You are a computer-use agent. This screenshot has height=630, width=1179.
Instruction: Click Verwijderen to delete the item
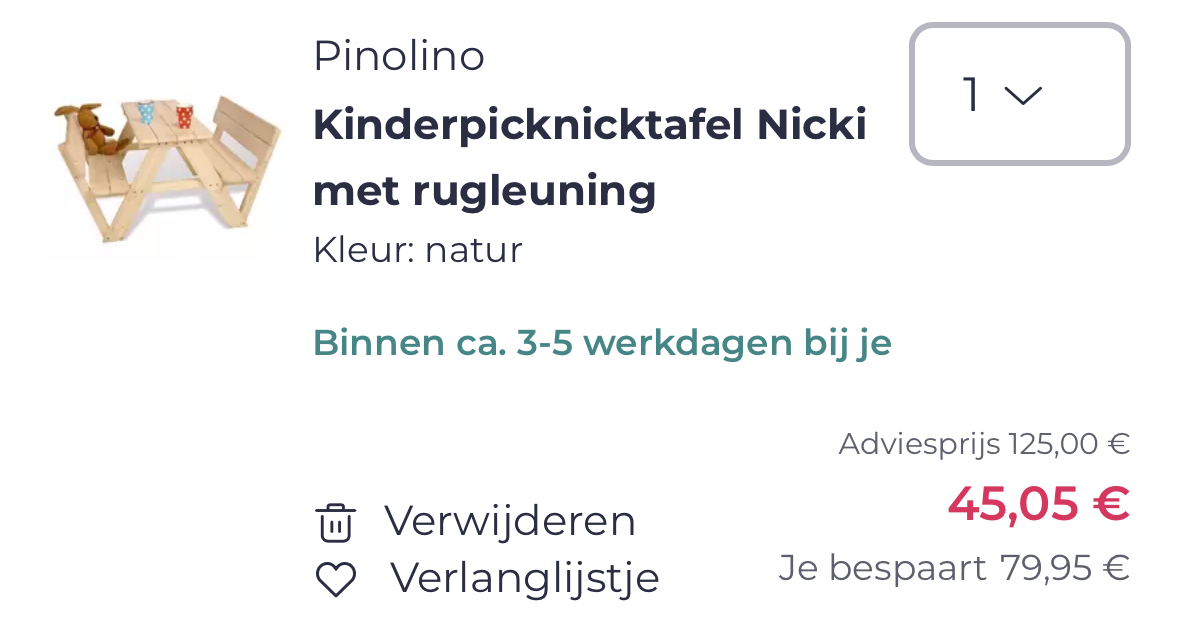coord(509,521)
